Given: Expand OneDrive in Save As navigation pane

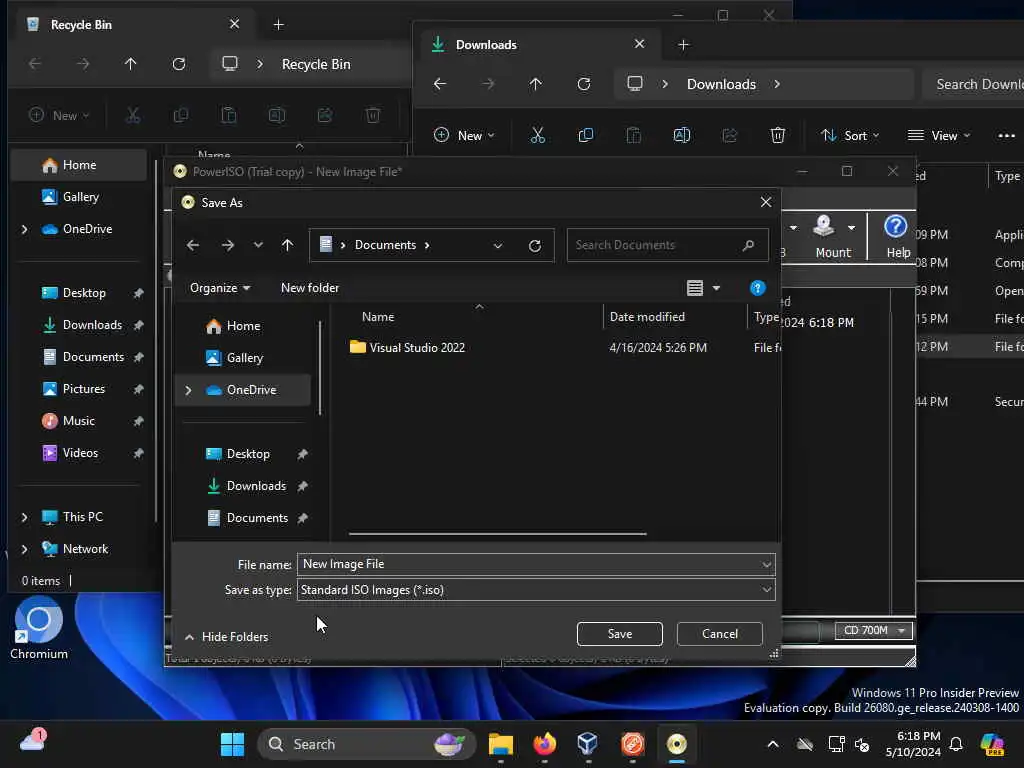Looking at the screenshot, I should coord(189,390).
